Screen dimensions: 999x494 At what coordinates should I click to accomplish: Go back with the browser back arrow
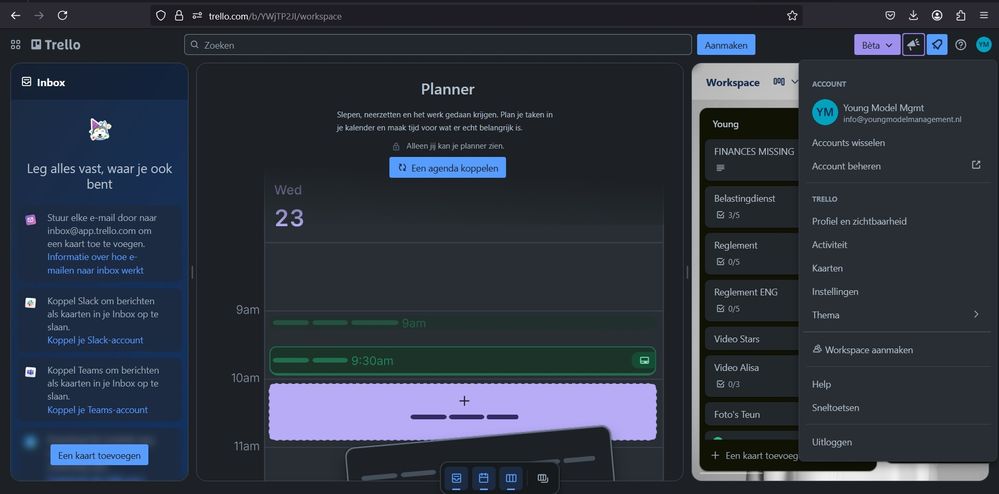coord(15,15)
